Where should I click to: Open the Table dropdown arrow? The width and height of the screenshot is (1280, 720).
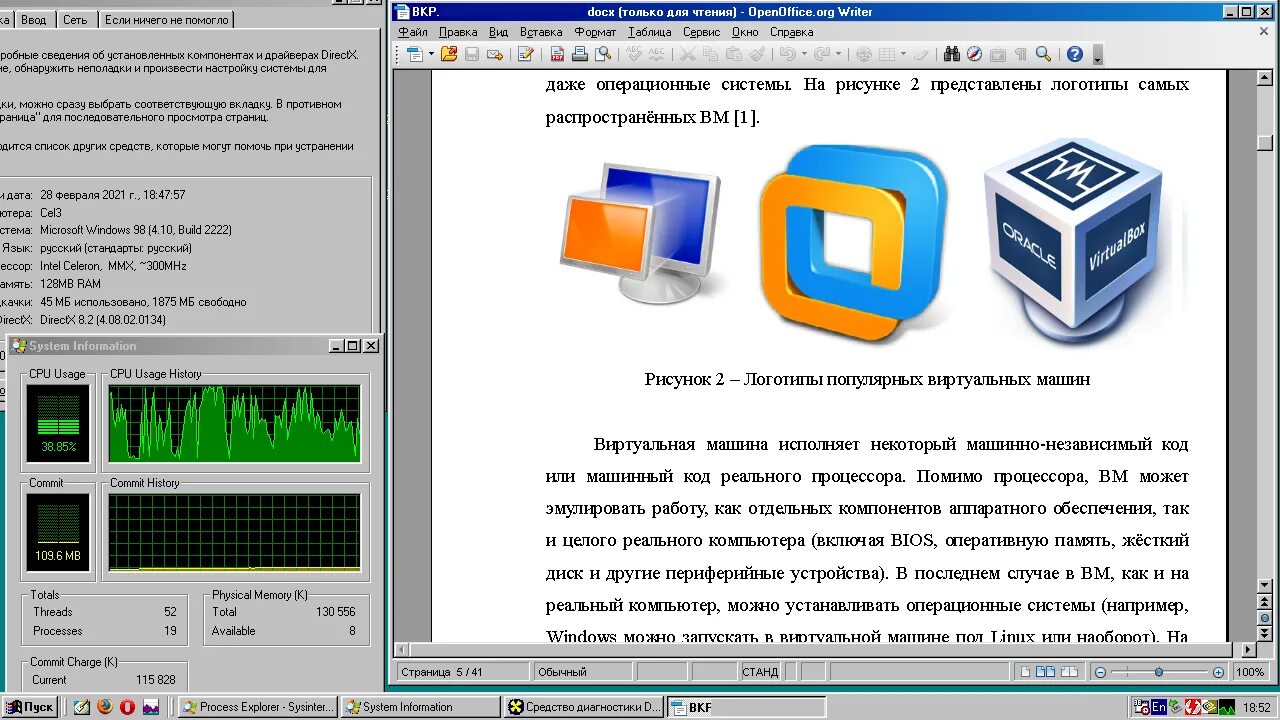click(x=903, y=54)
